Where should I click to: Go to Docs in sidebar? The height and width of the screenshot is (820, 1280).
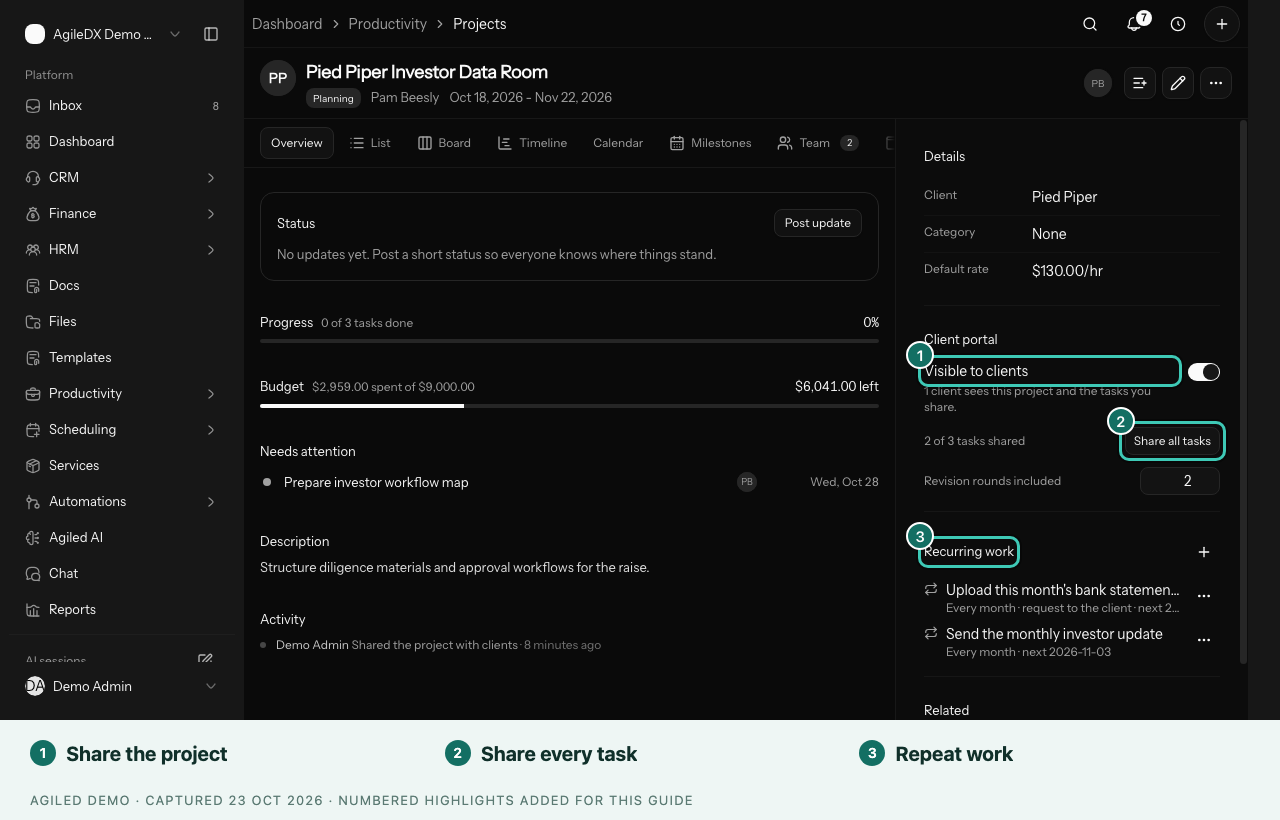click(122, 285)
